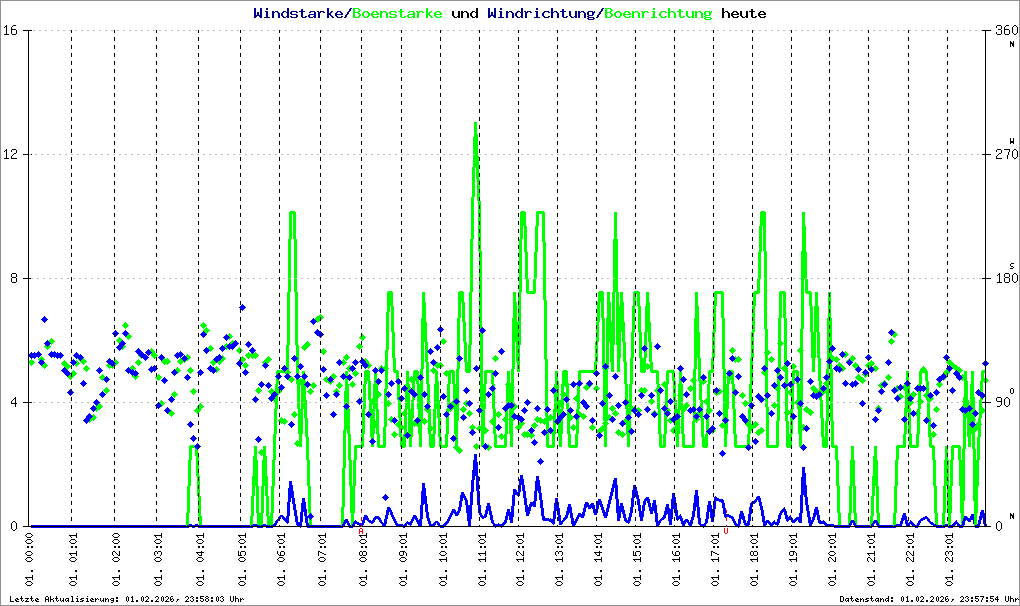Click left axis value 12
The height and width of the screenshot is (606, 1020).
click(10, 154)
